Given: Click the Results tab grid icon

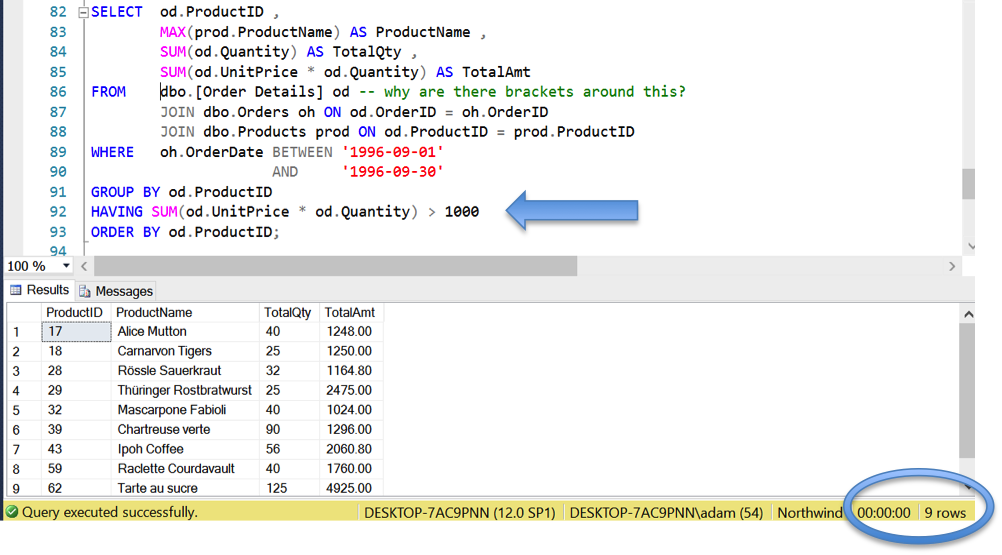Looking at the screenshot, I should pyautogui.click(x=16, y=290).
